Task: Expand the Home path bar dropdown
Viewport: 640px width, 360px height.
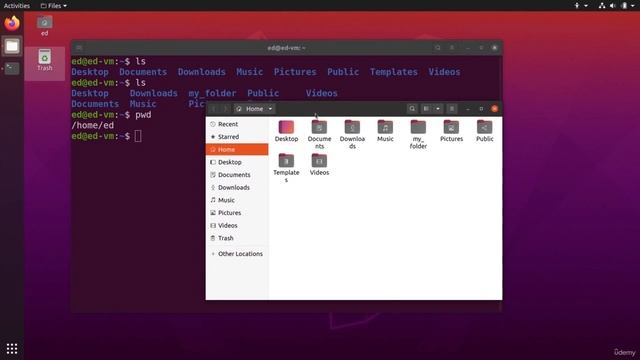Action: [x=270, y=109]
